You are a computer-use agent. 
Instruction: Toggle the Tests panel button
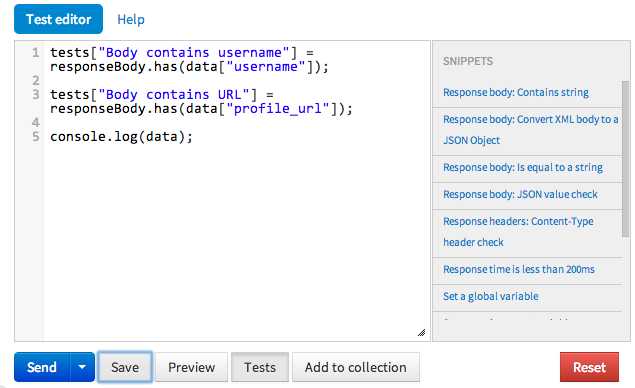pyautogui.click(x=260, y=367)
